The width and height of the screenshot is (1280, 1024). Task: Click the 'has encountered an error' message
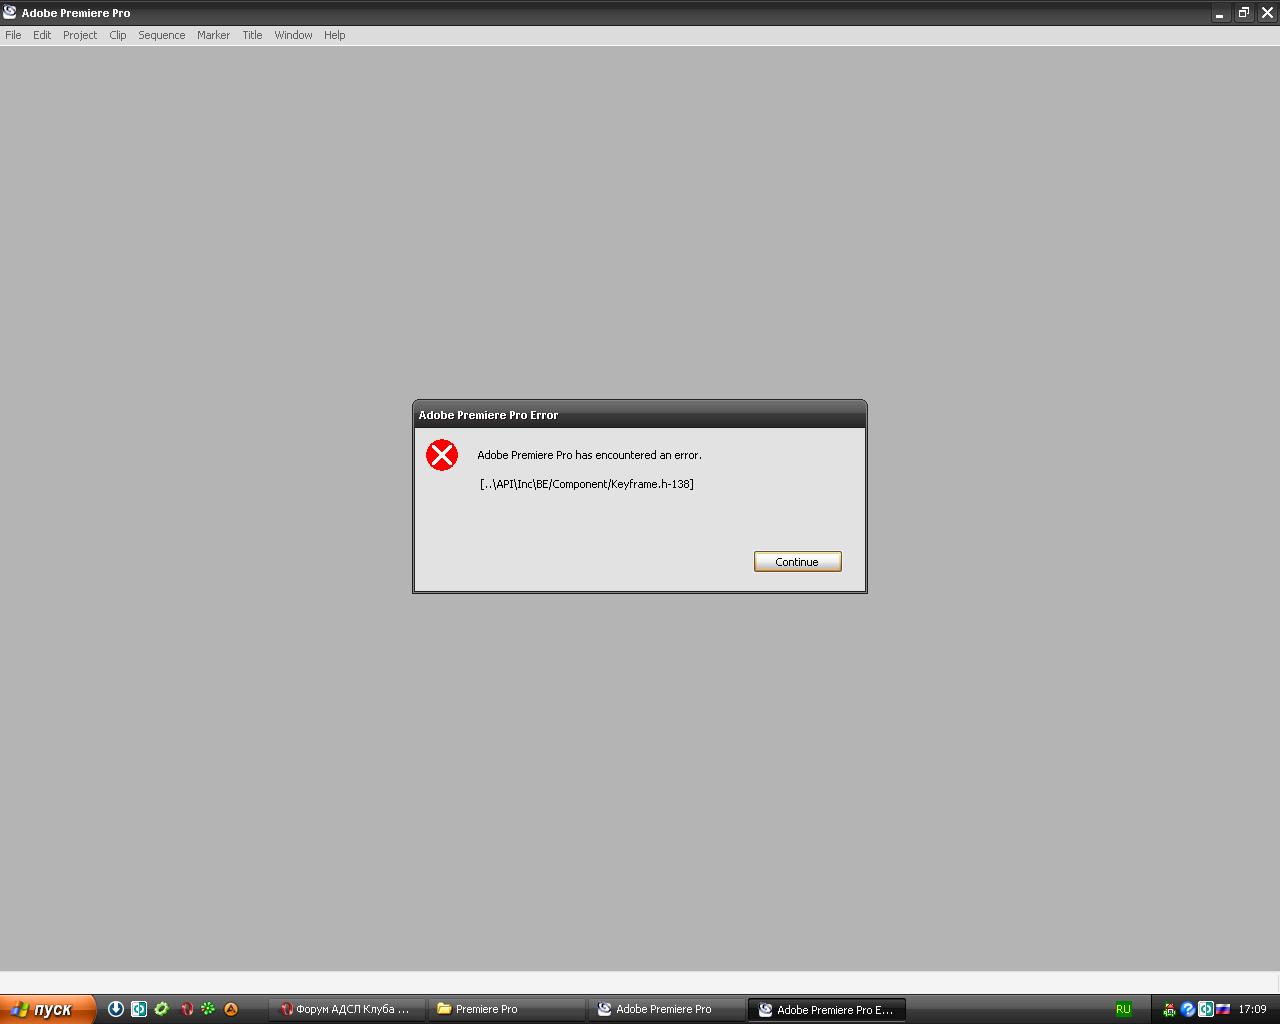589,455
